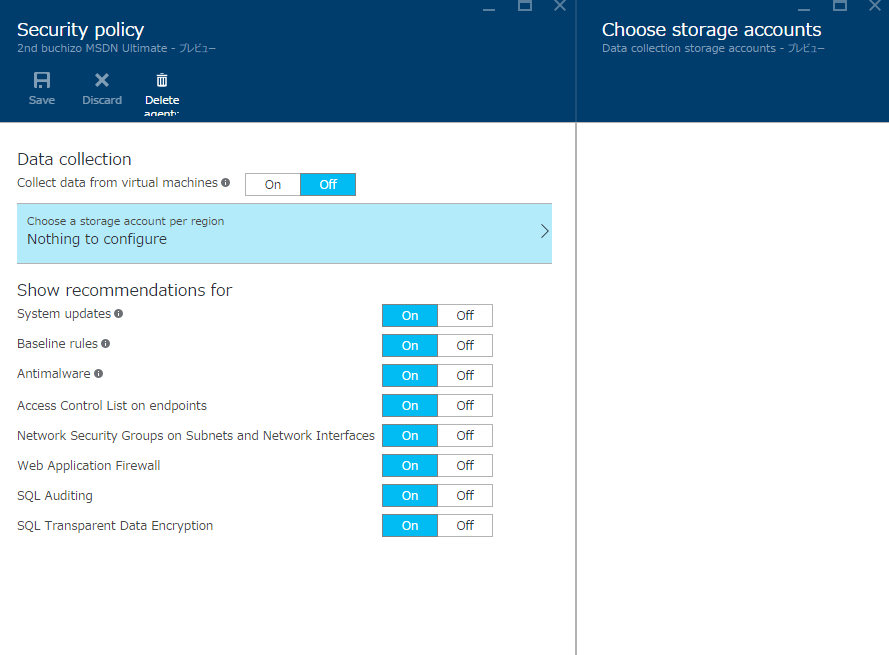889x655 pixels.
Task: Minimize the Security policy blade
Action: click(x=489, y=9)
